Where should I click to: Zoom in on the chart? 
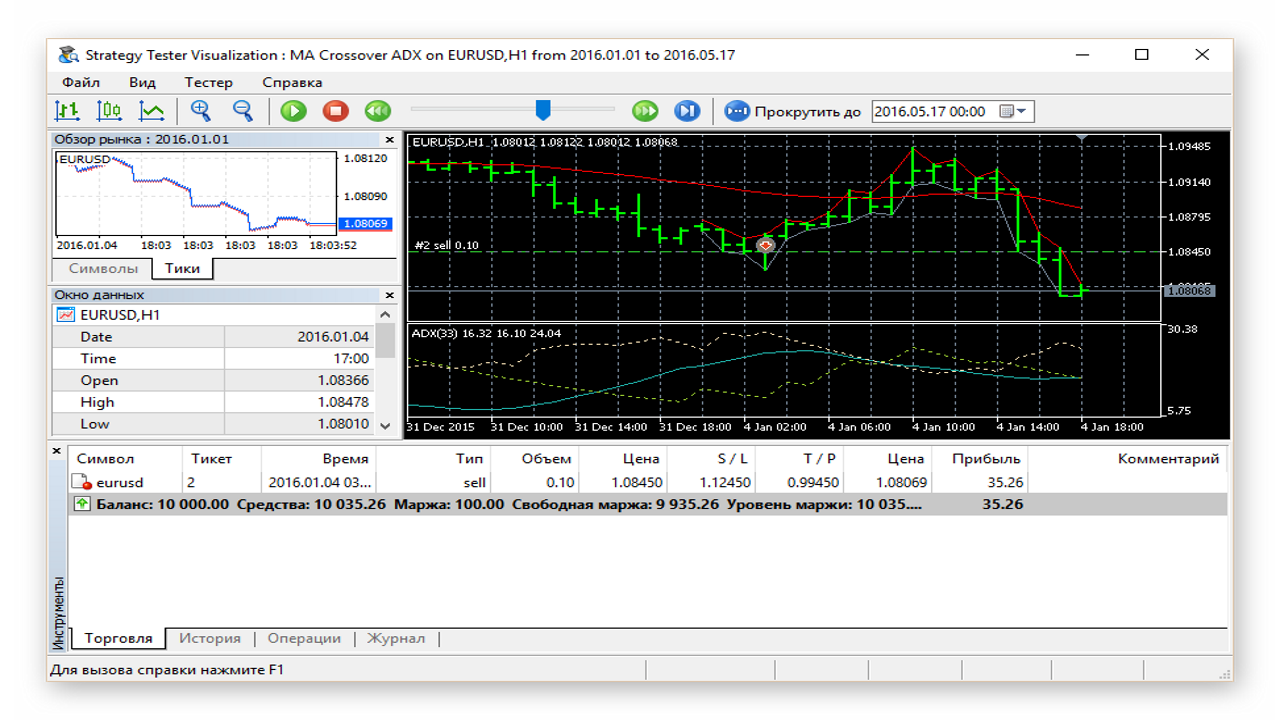[x=201, y=111]
